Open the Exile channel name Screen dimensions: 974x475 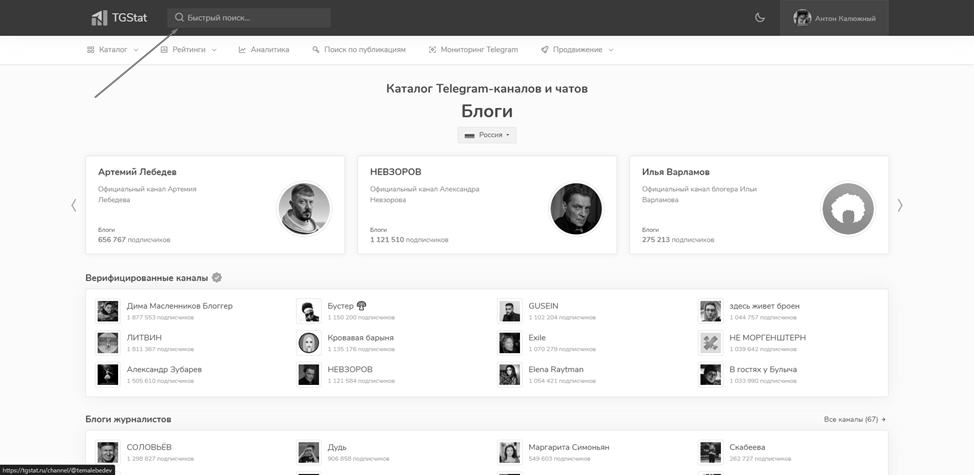coord(537,338)
